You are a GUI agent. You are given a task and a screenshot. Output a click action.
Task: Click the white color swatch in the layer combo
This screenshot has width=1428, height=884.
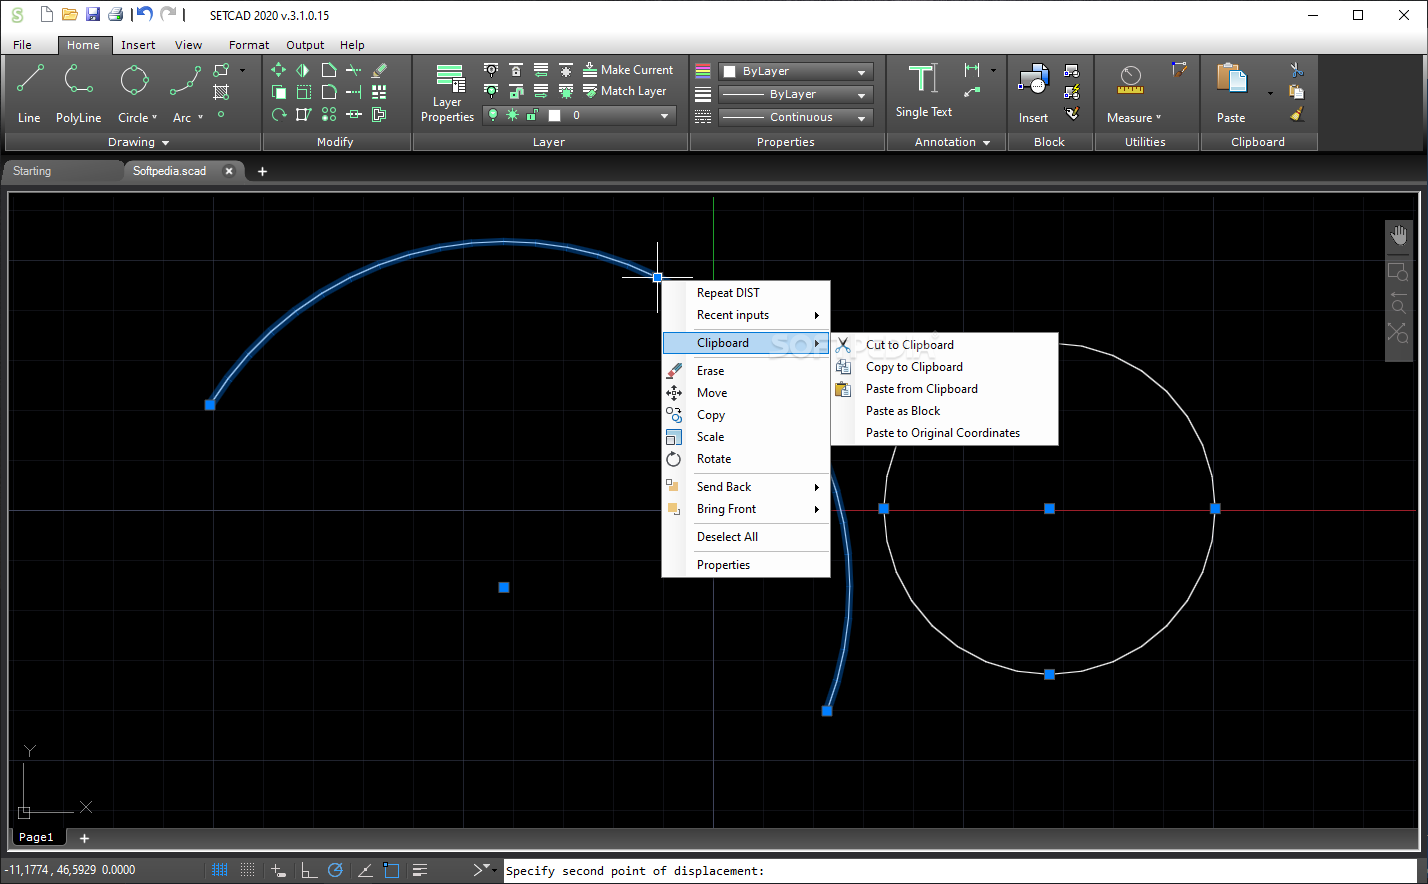pyautogui.click(x=554, y=115)
